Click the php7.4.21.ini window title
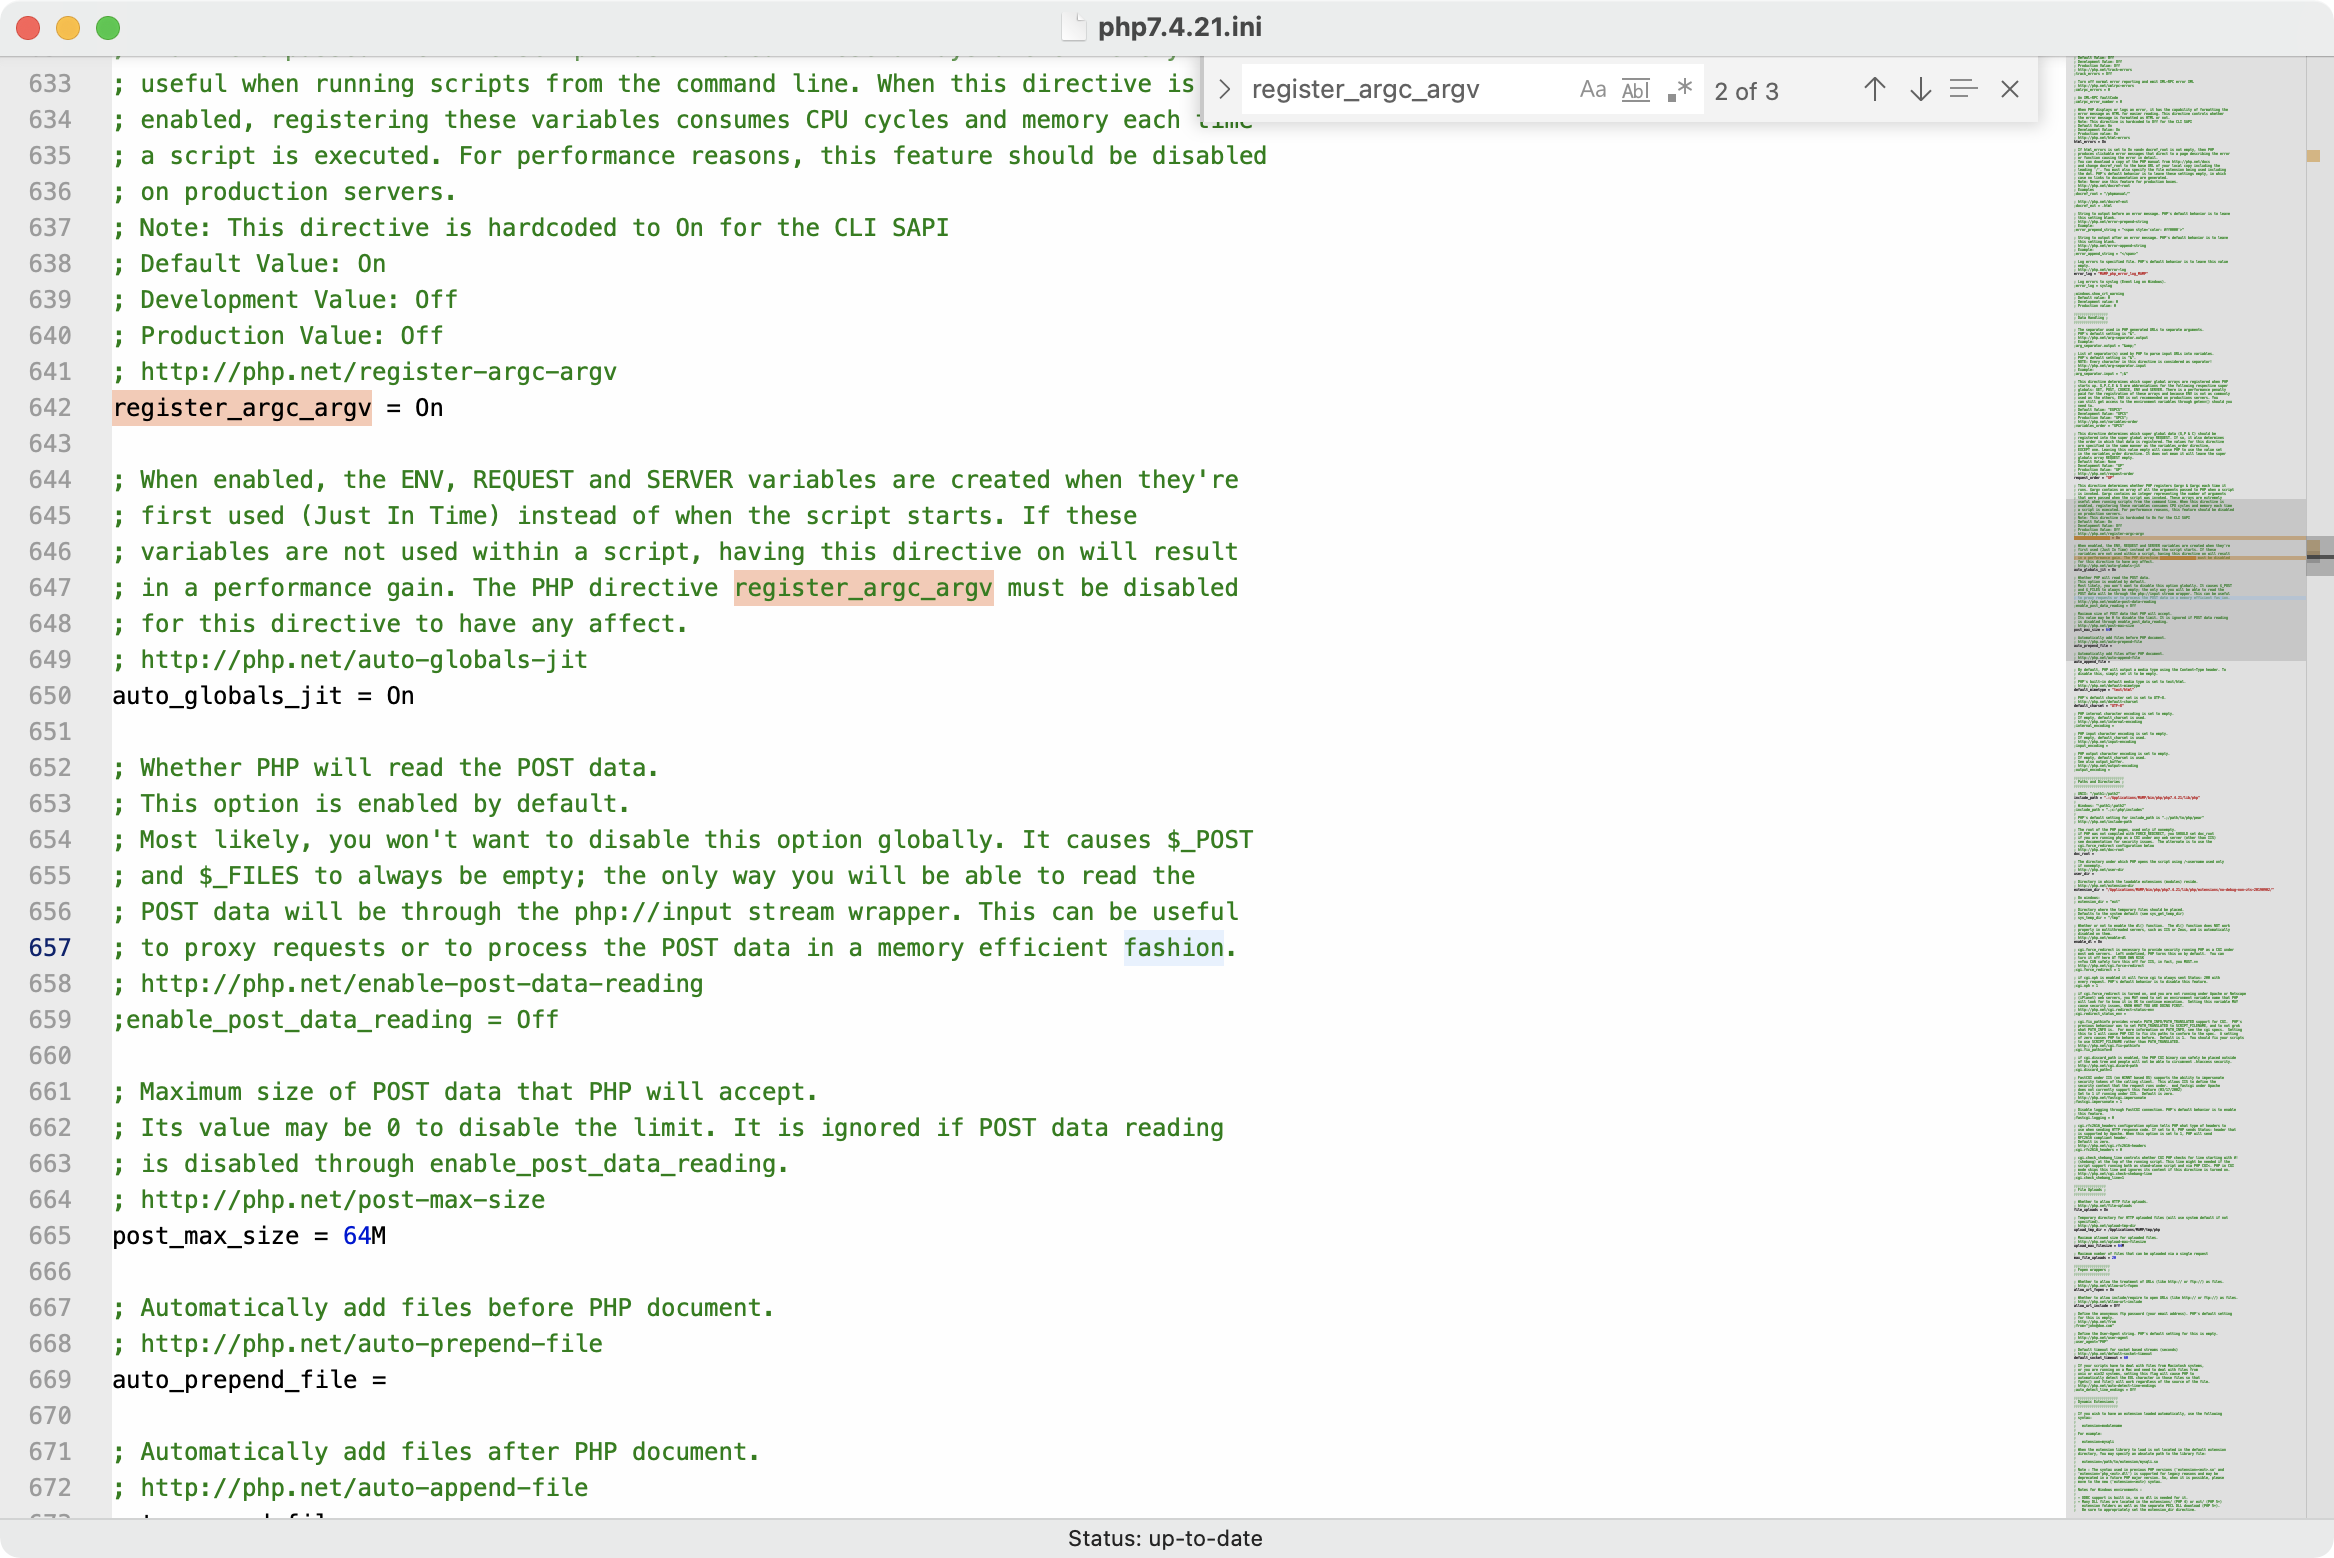Image resolution: width=2334 pixels, height=1558 pixels. pyautogui.click(x=1180, y=27)
